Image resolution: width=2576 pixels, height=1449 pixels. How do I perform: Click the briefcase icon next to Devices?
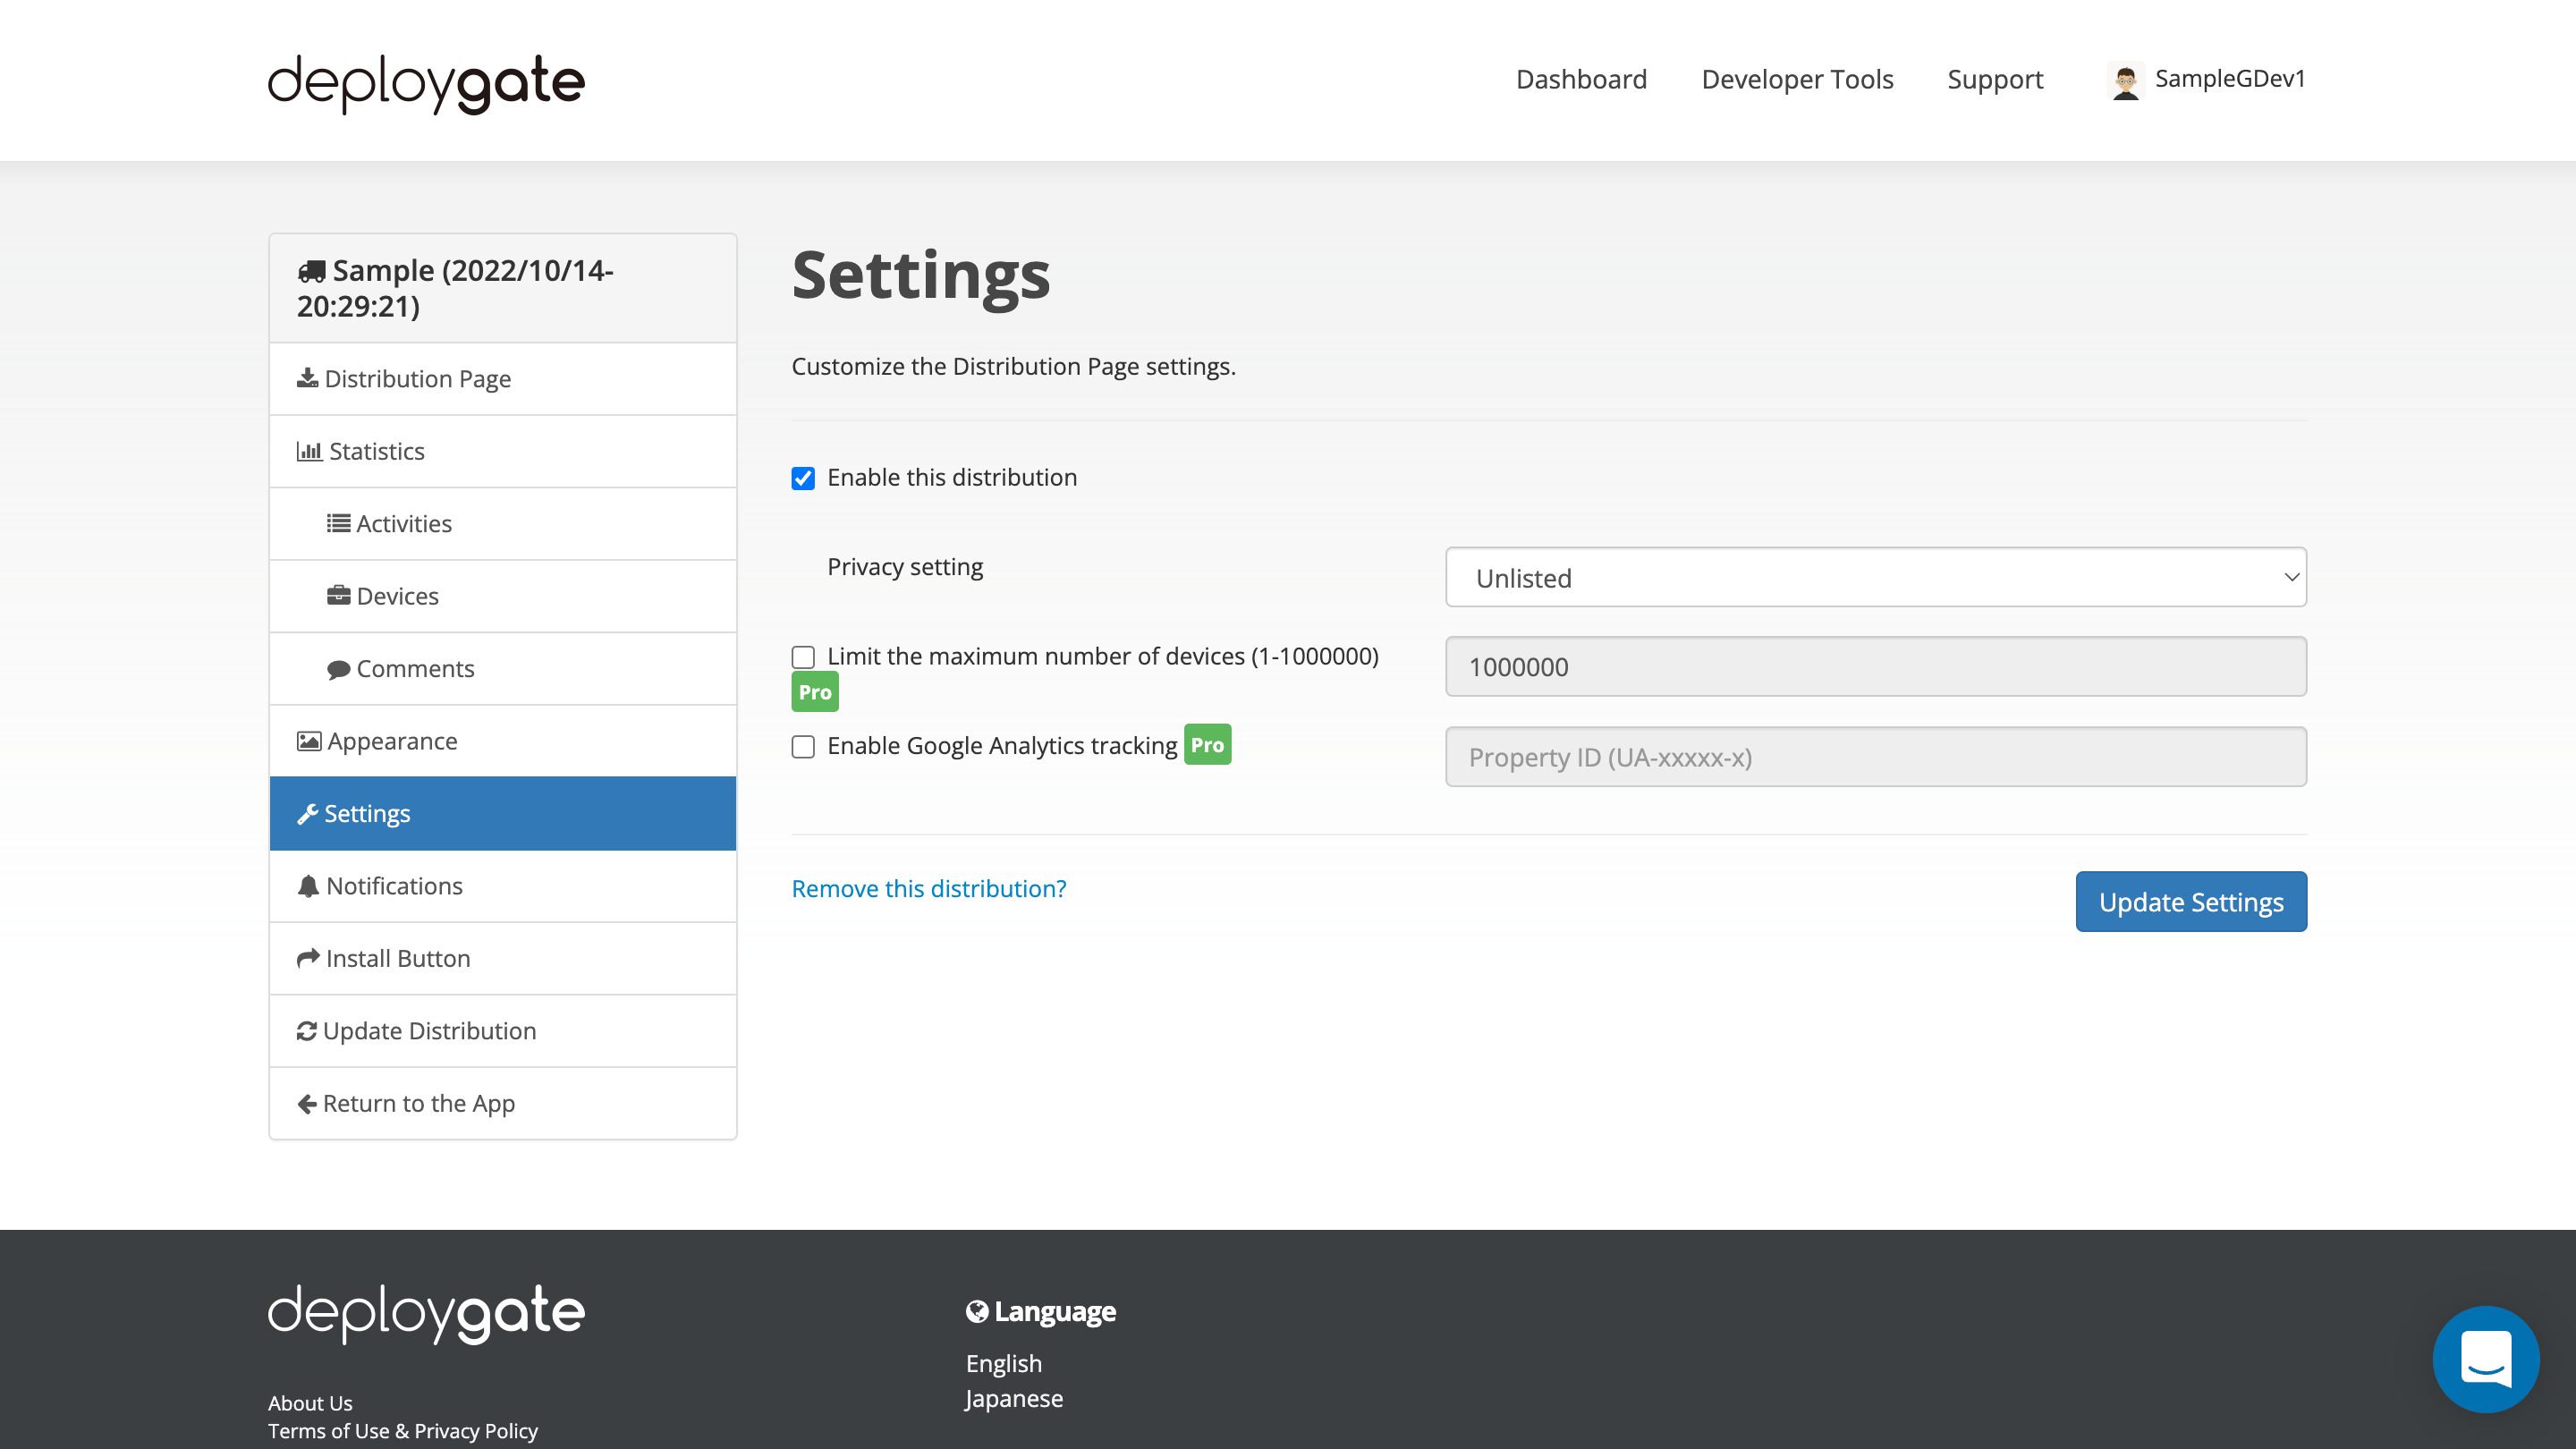tap(340, 595)
